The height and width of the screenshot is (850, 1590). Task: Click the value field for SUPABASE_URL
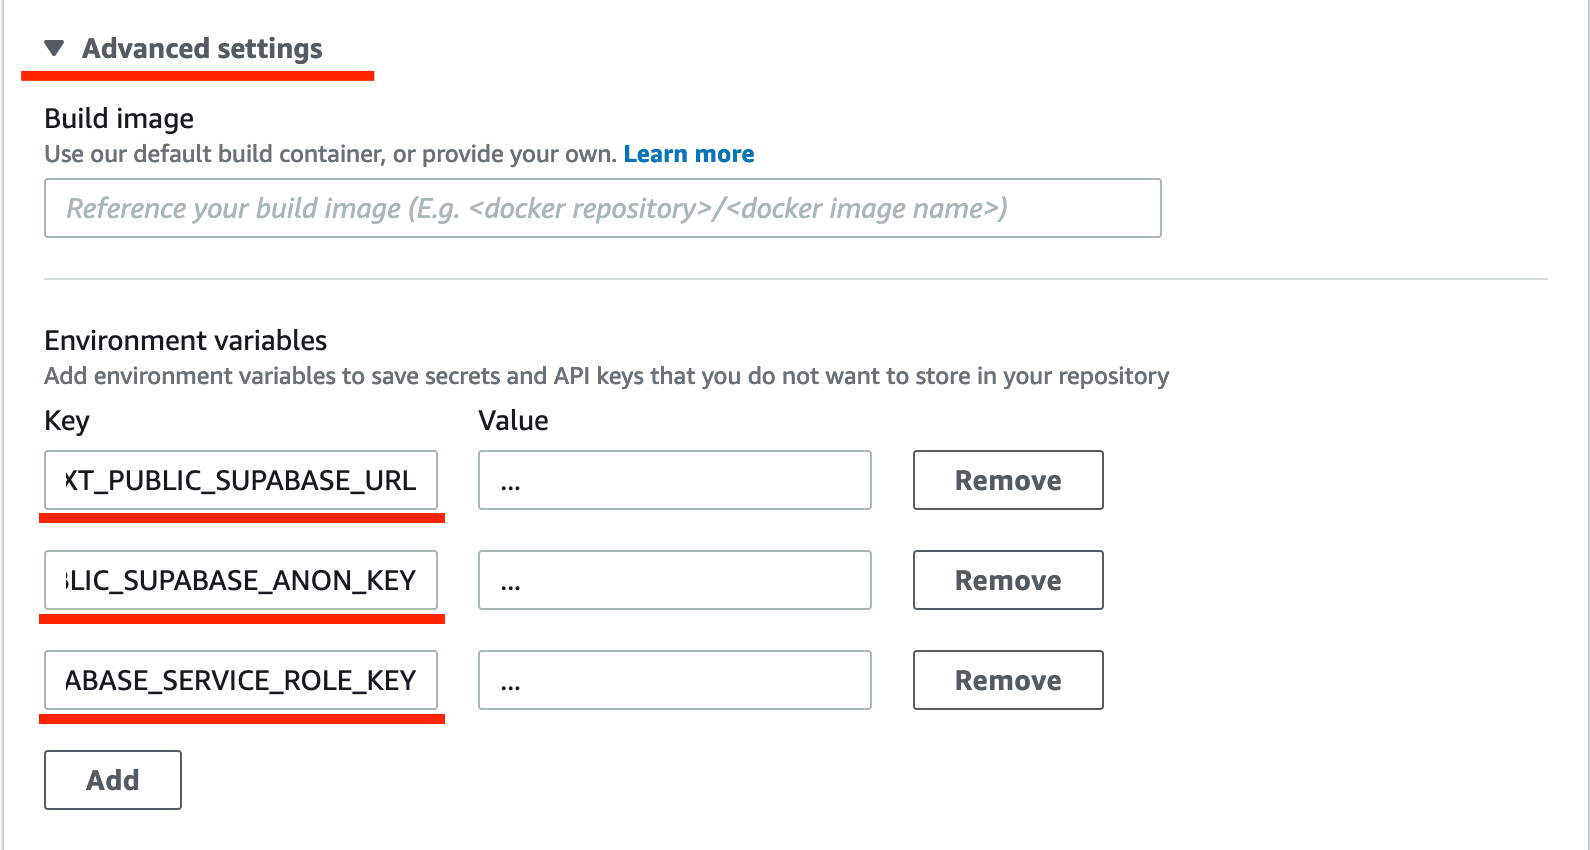tap(674, 480)
